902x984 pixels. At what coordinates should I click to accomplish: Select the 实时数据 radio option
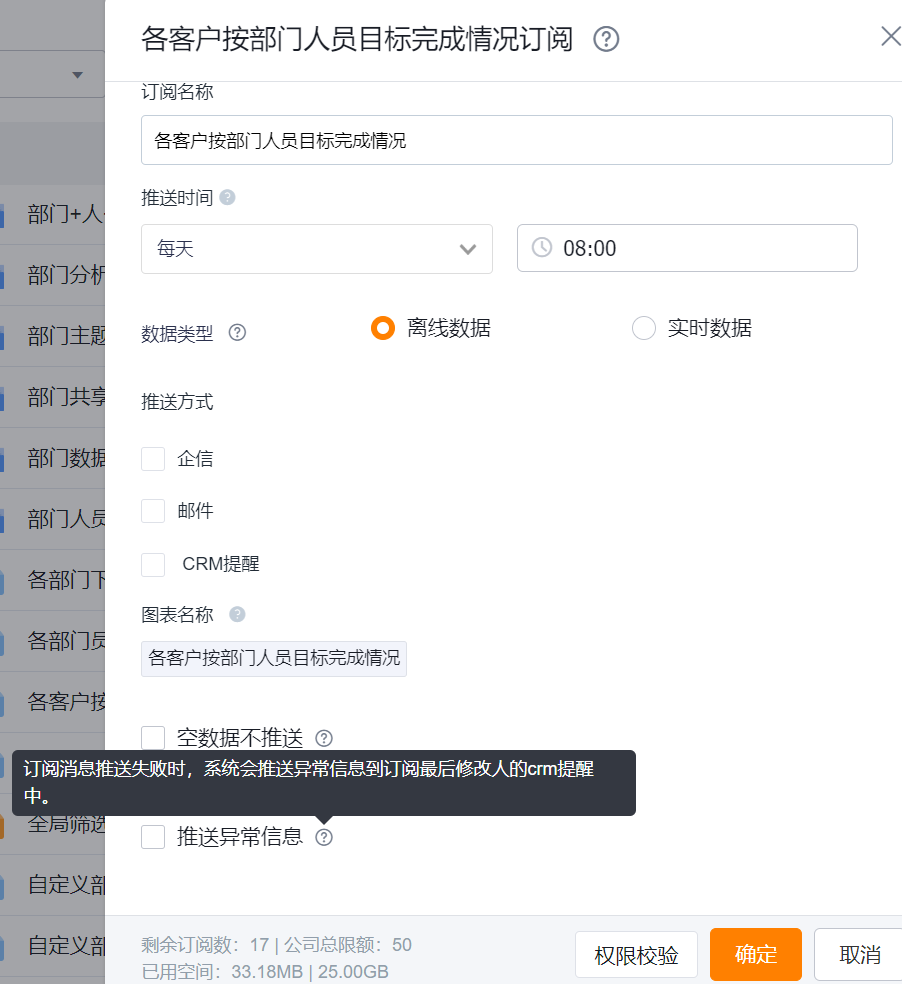click(x=644, y=327)
